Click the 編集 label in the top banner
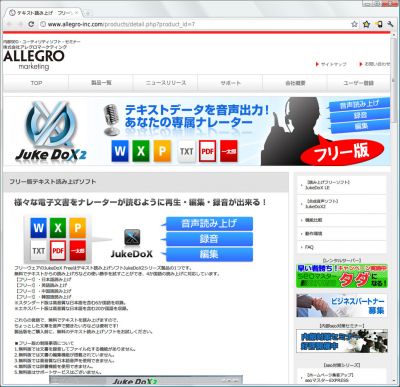This screenshot has width=400, height=387. coord(361,126)
